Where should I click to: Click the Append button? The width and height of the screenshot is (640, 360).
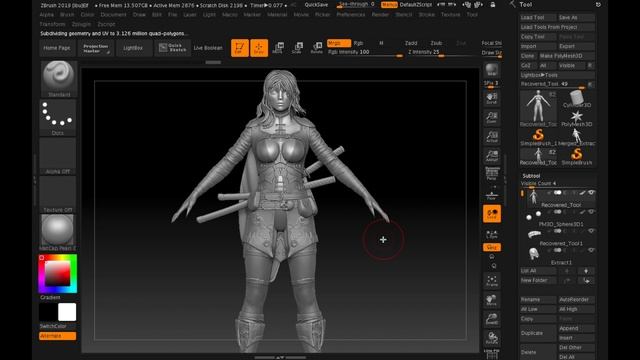click(576, 328)
